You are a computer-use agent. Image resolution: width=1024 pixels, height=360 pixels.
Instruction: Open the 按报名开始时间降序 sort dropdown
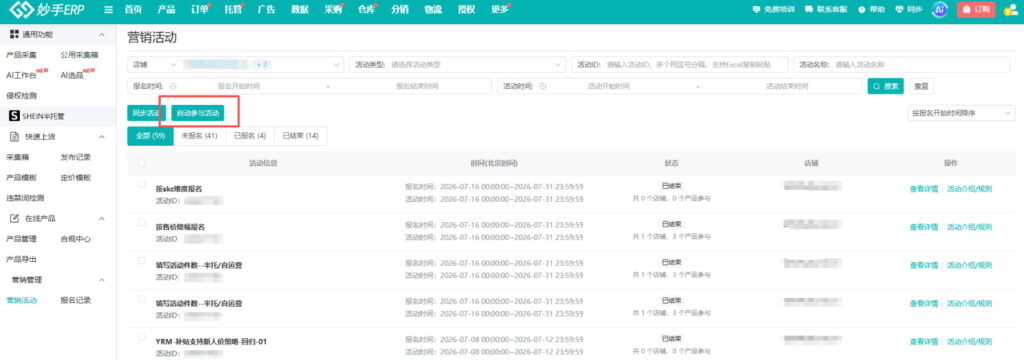(961, 113)
